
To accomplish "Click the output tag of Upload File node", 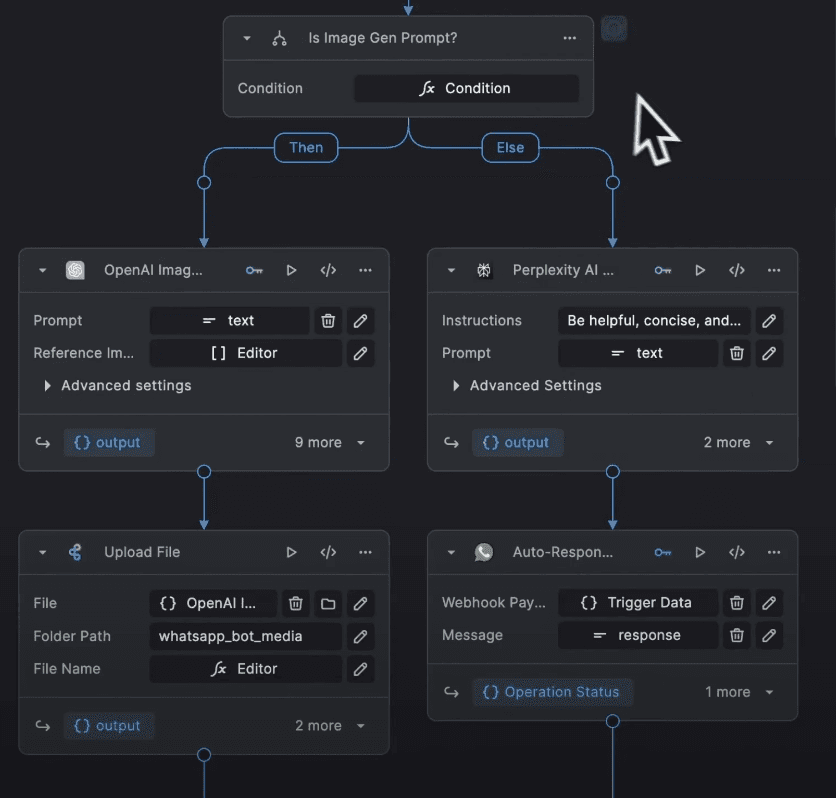I will (x=109, y=726).
